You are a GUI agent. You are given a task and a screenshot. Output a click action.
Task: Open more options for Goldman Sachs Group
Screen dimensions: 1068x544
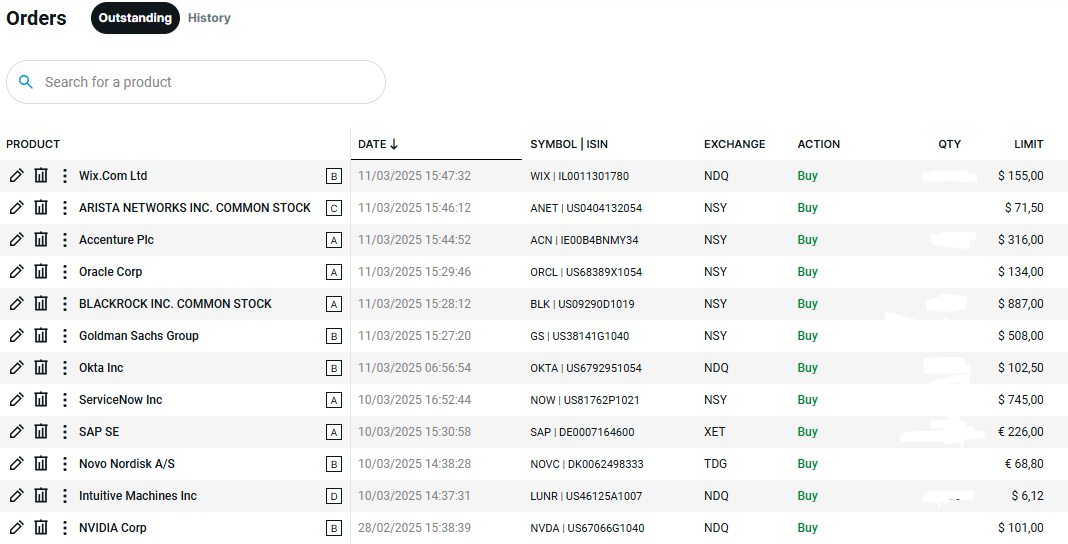click(x=64, y=336)
